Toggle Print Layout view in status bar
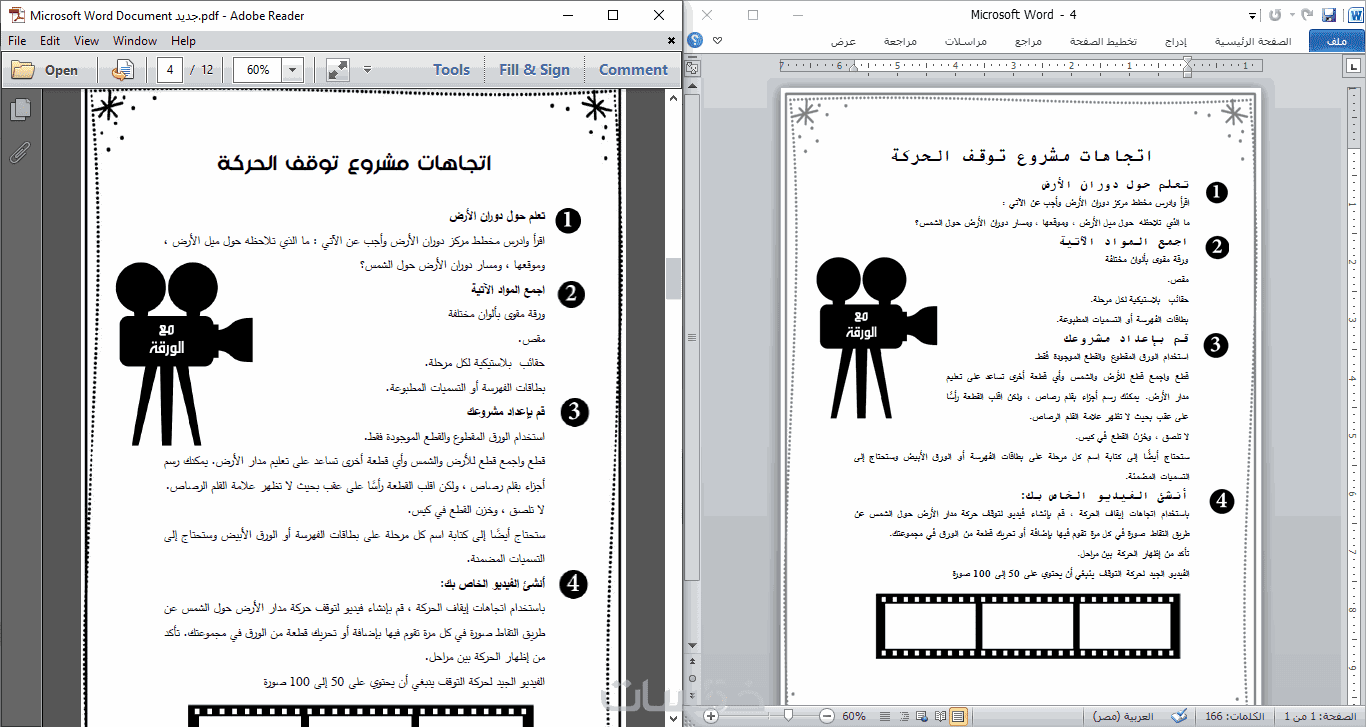This screenshot has width=1366, height=727. click(958, 716)
